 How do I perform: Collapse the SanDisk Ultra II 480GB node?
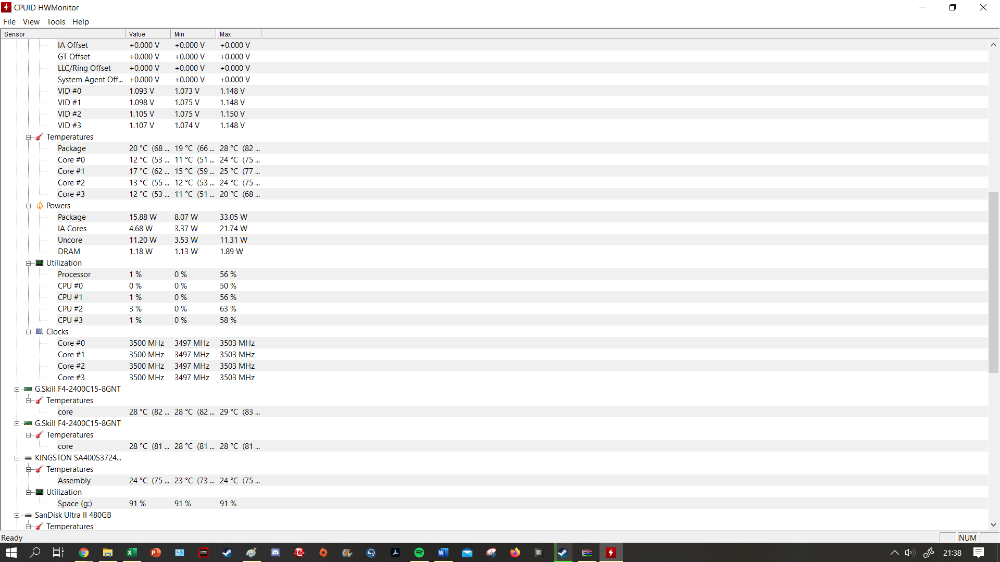tap(17, 515)
